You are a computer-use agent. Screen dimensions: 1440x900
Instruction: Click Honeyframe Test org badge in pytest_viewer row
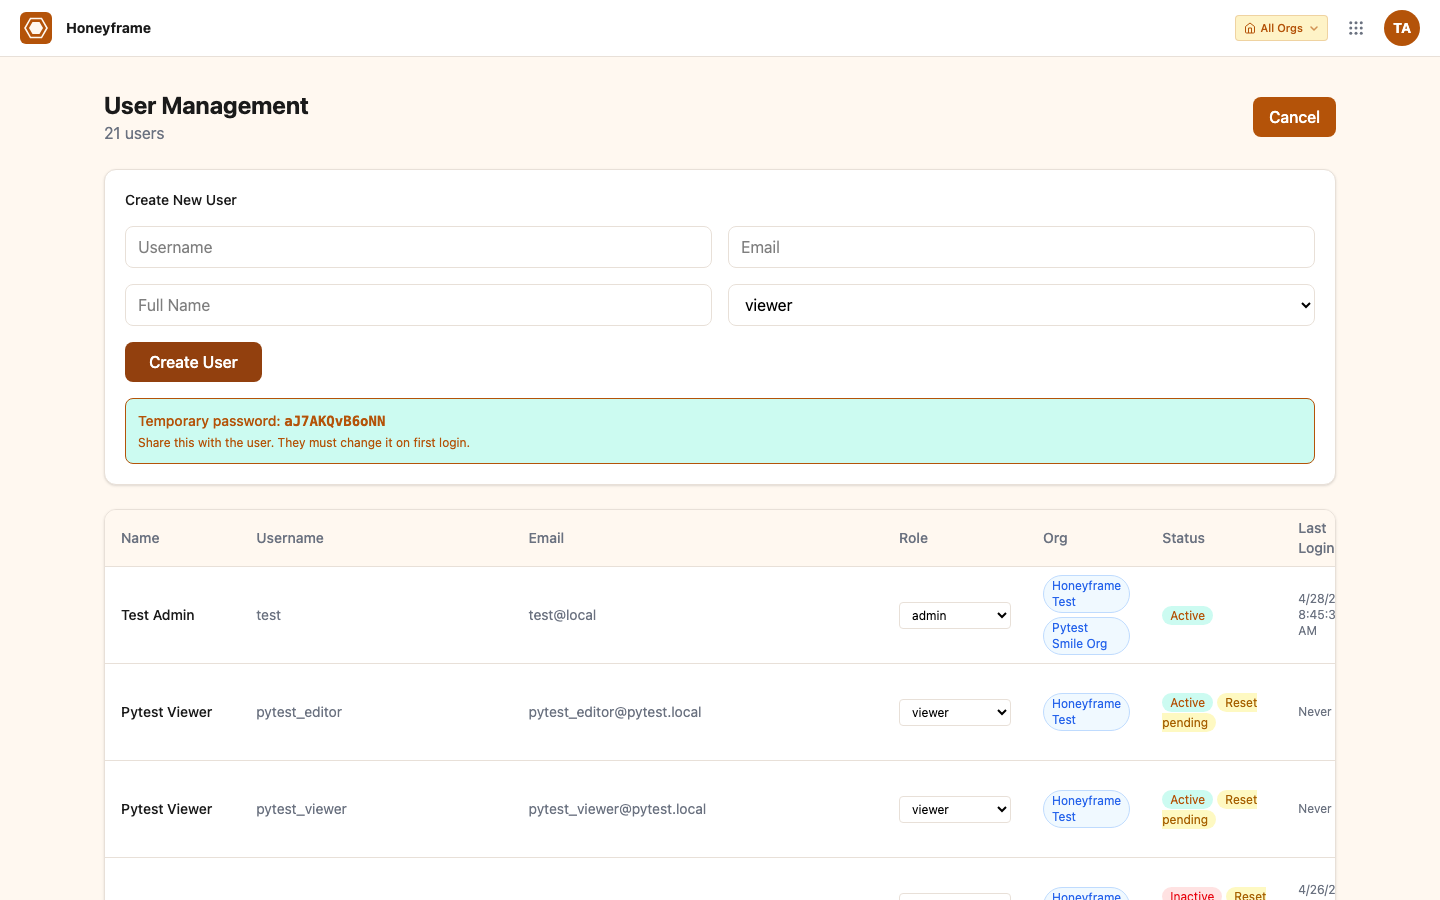[1086, 809]
